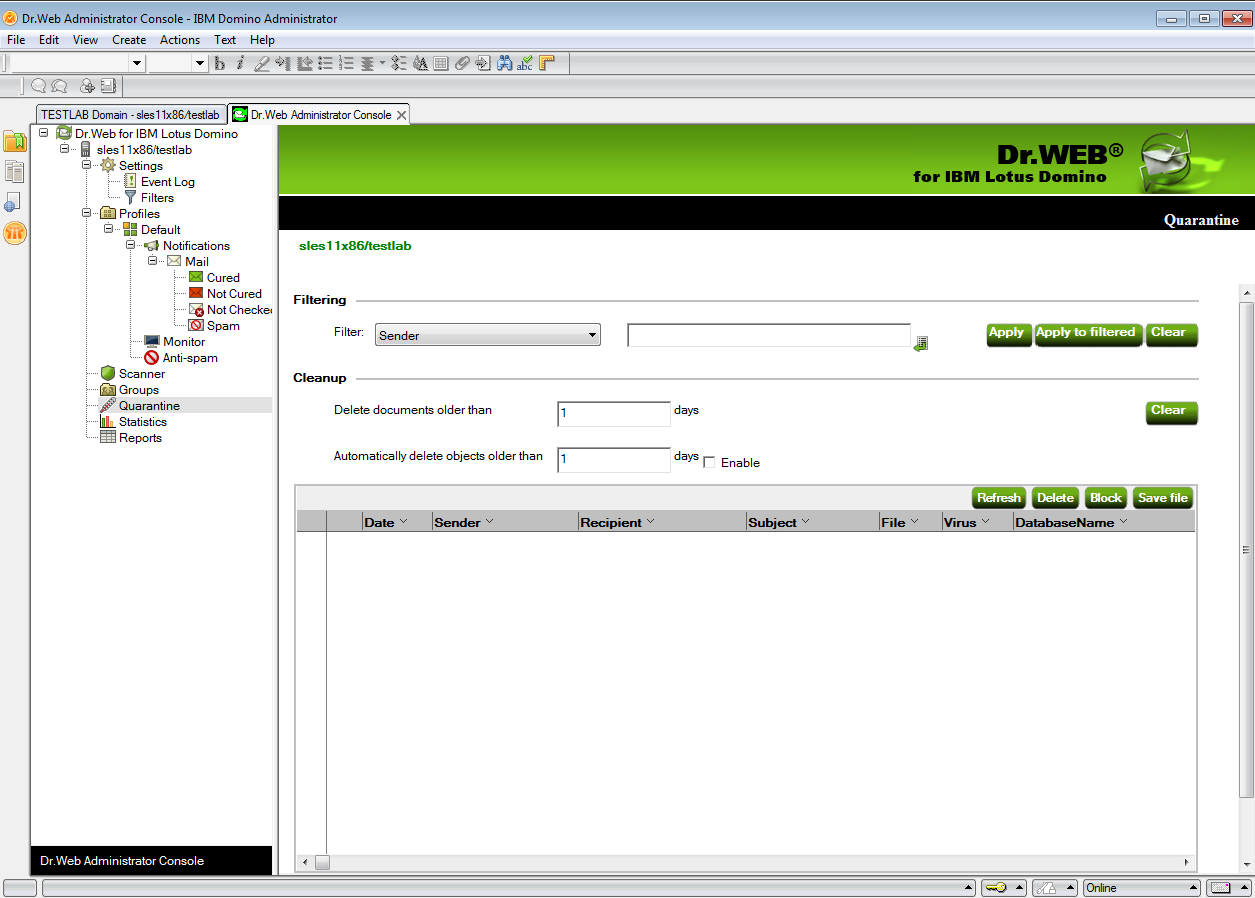Click the paperclip attachment icon

point(462,63)
